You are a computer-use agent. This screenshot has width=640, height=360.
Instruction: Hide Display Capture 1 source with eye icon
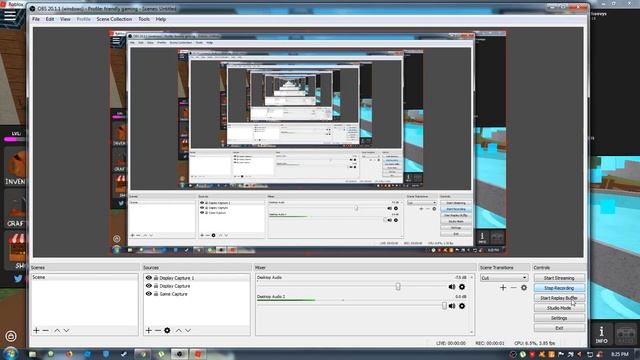(x=149, y=278)
